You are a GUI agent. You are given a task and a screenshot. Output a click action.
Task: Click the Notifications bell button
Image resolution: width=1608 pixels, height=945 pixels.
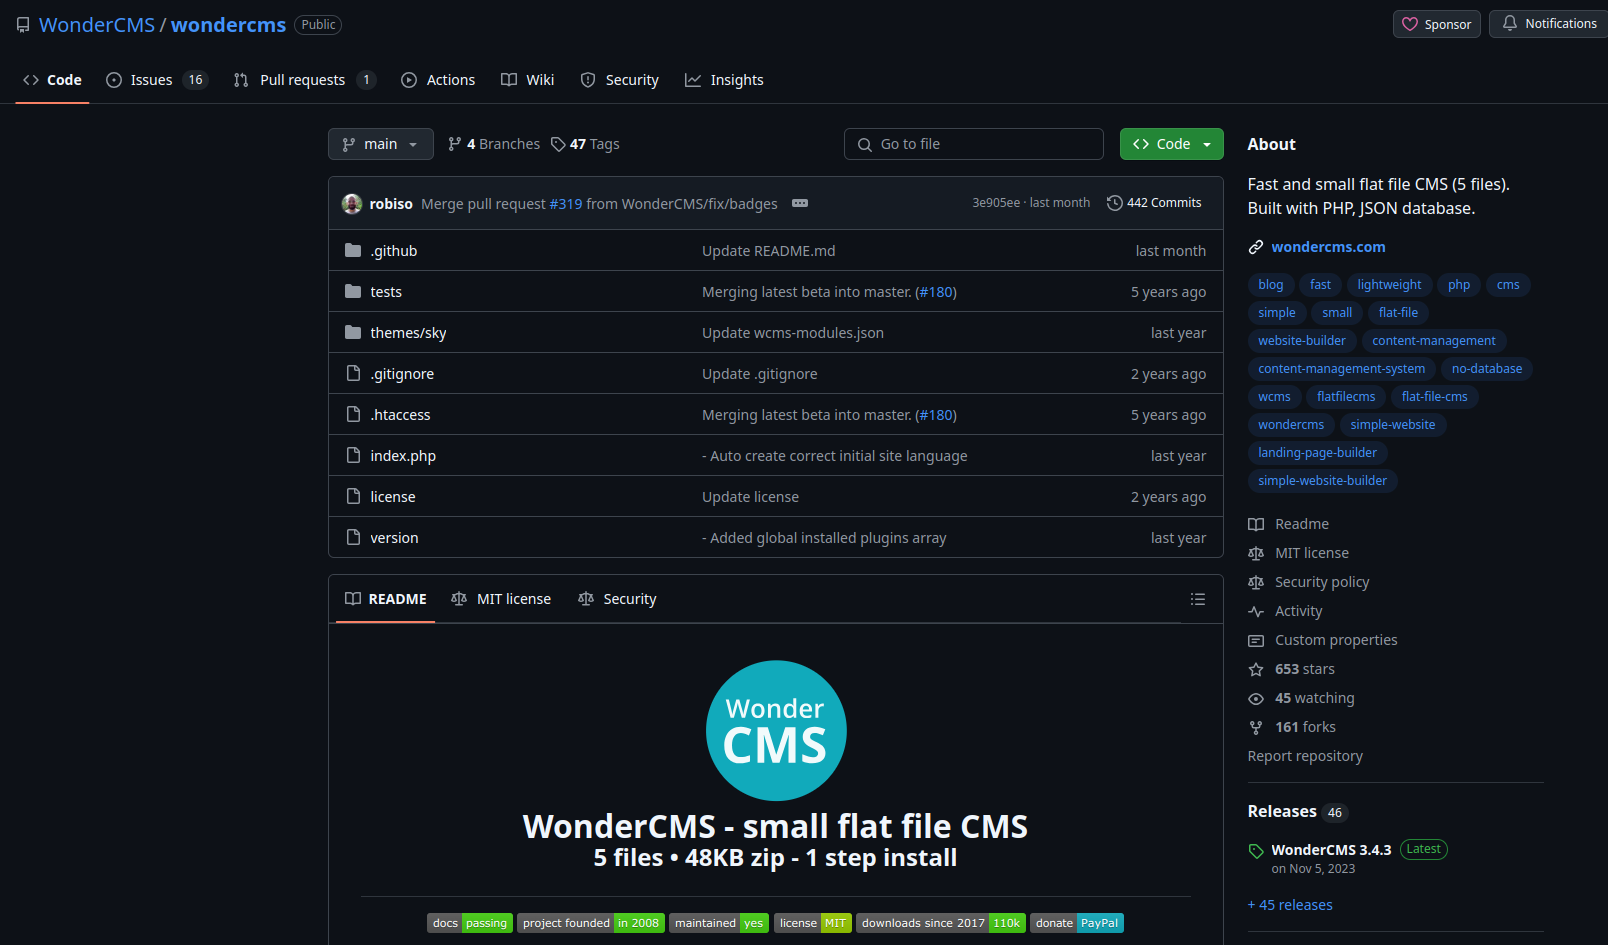(1549, 23)
